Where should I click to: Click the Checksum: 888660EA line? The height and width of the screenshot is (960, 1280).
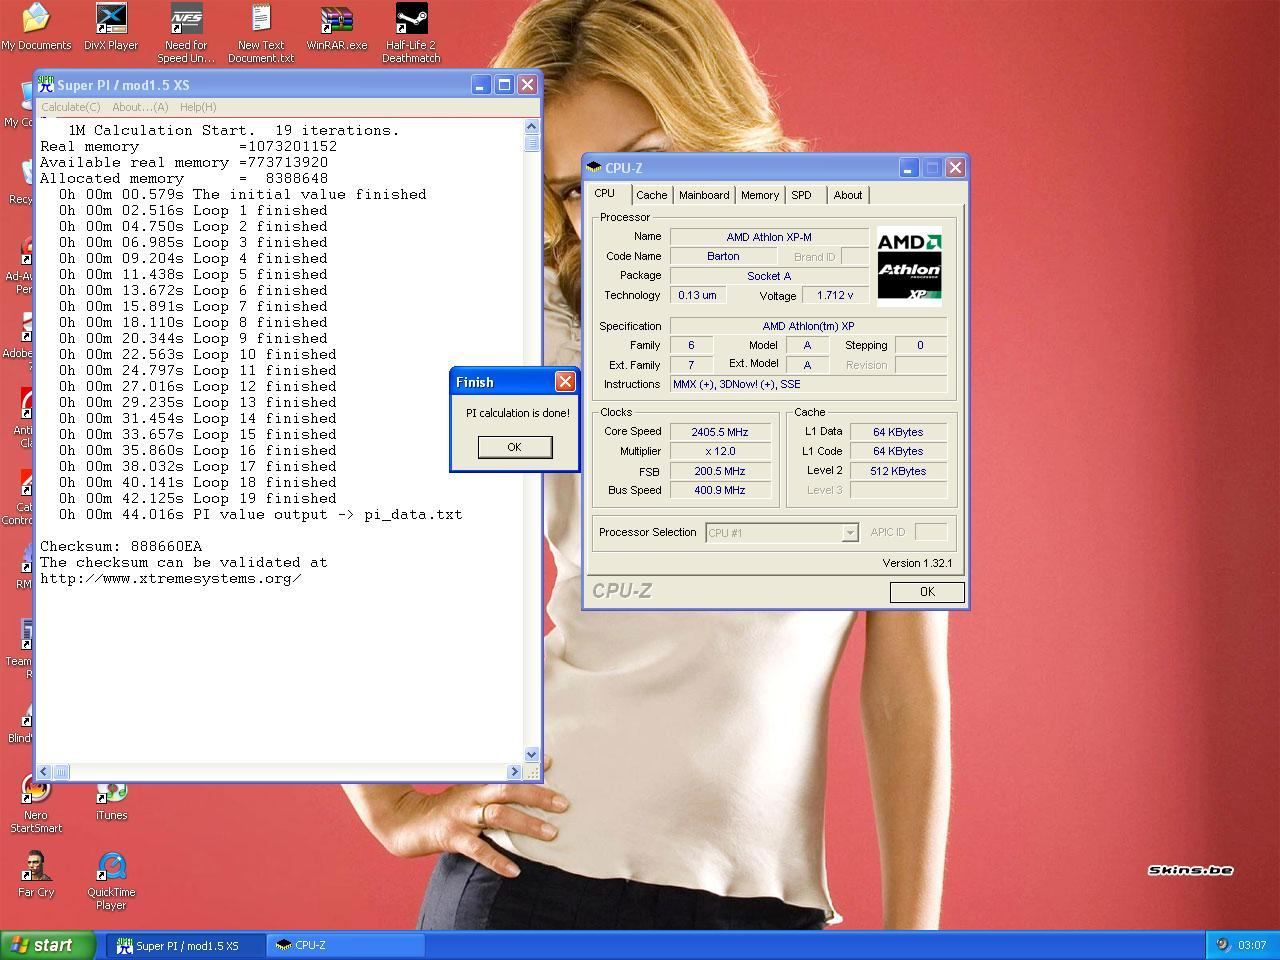click(121, 546)
